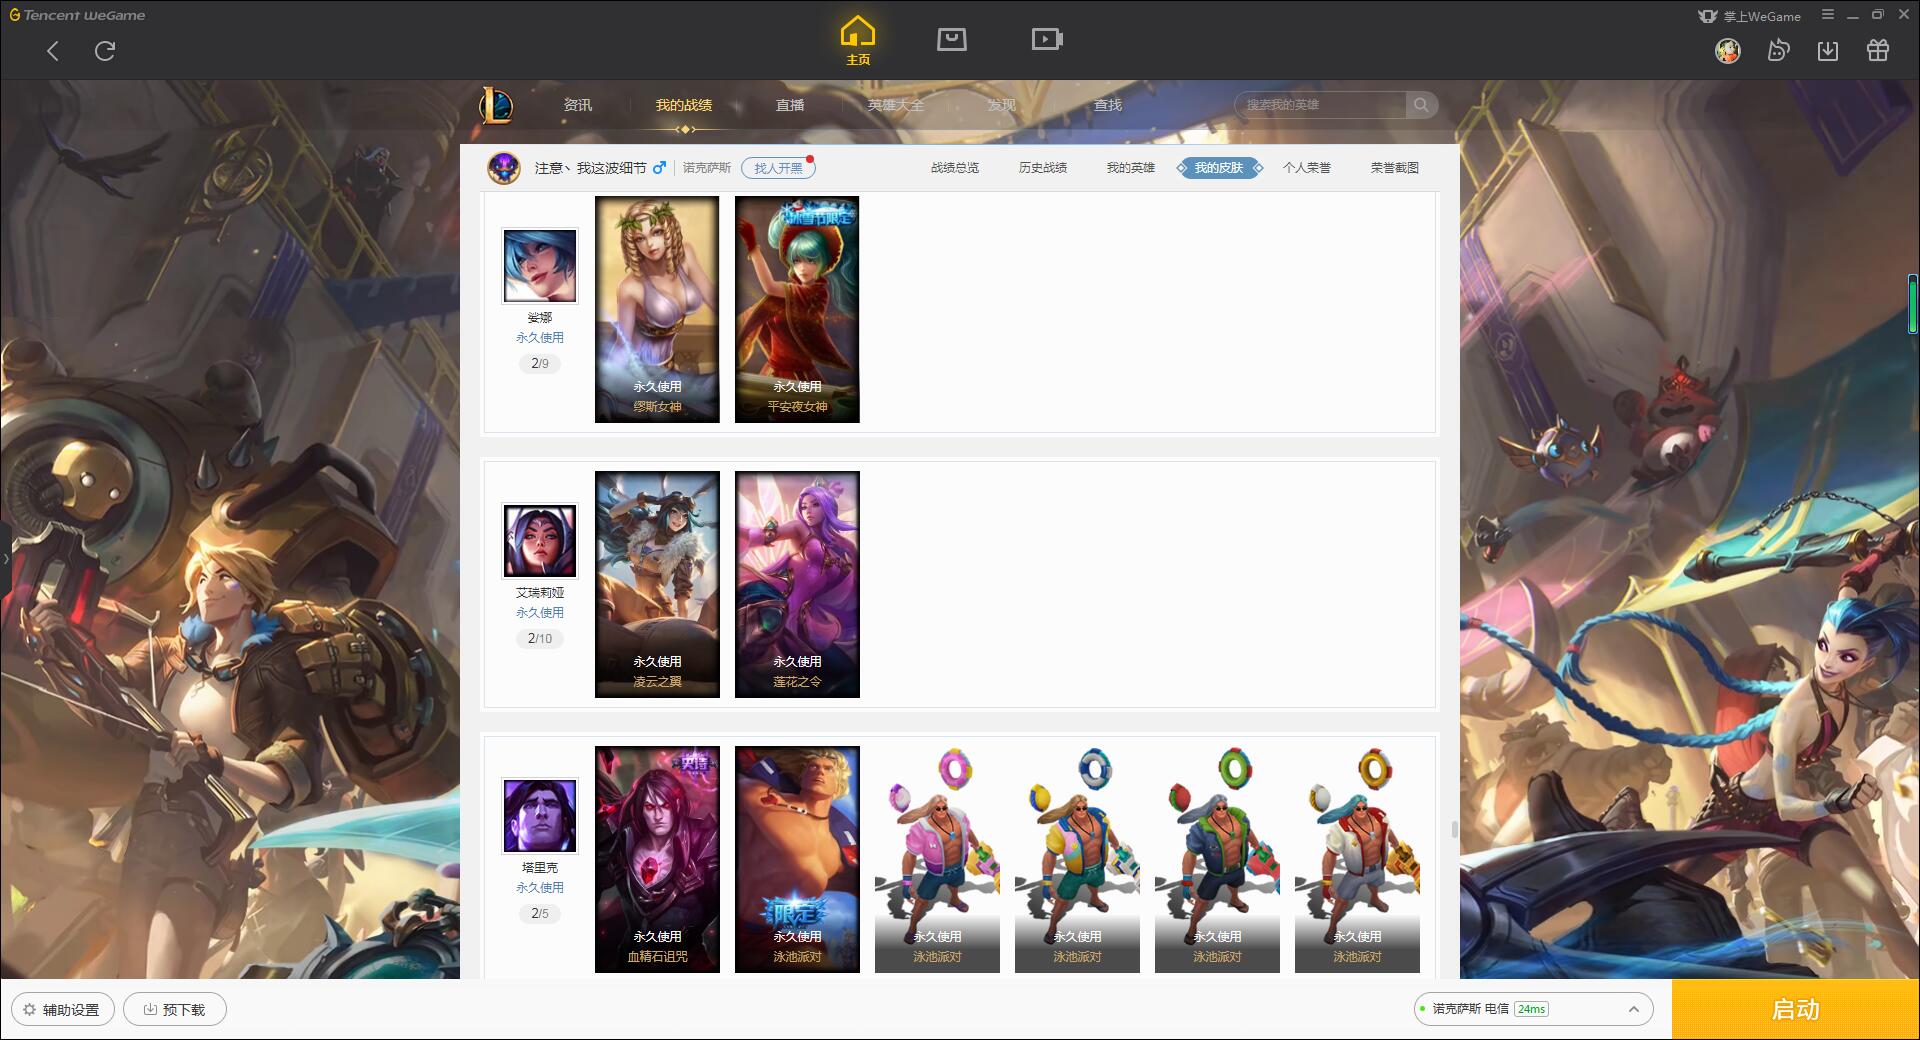Open the 诺克萨斯 电信 server dropdown
Viewport: 1920px width, 1040px height.
click(1532, 1009)
